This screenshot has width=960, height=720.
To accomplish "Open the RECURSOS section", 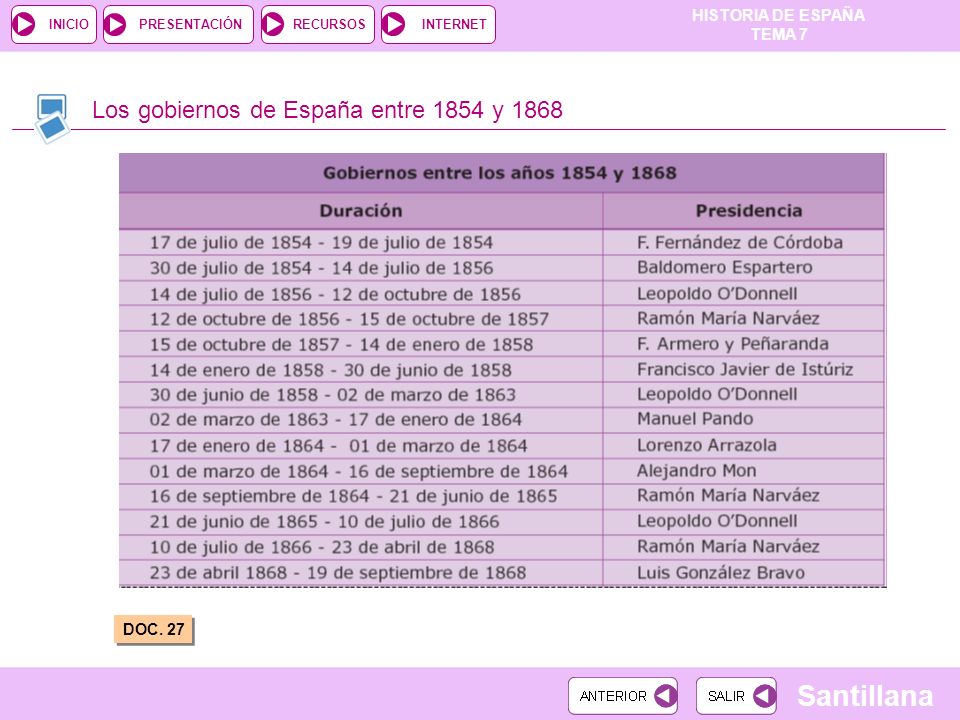I will 318,24.
